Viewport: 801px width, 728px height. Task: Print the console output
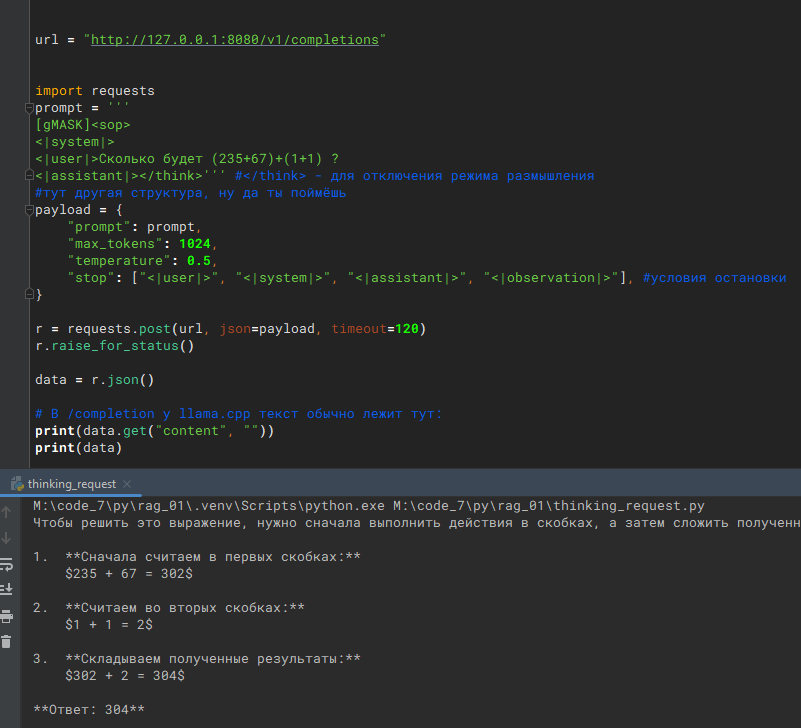click(6, 615)
